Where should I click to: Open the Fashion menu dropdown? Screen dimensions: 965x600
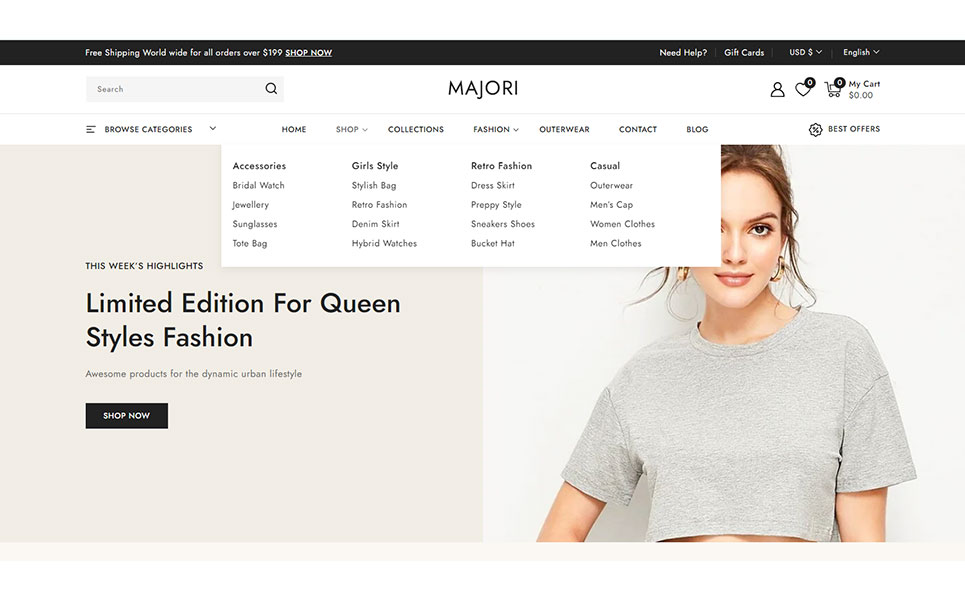[496, 129]
